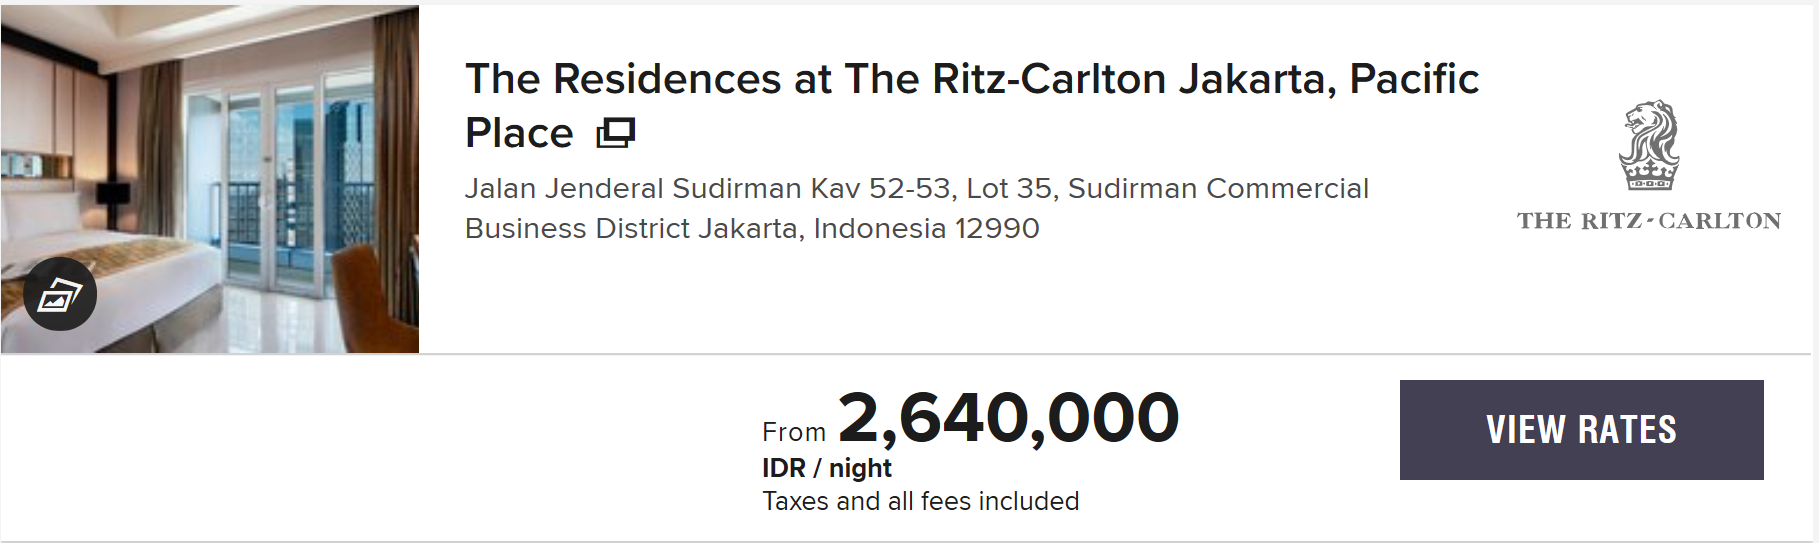Click the open-in-new-window icon beside Place

coord(616,133)
